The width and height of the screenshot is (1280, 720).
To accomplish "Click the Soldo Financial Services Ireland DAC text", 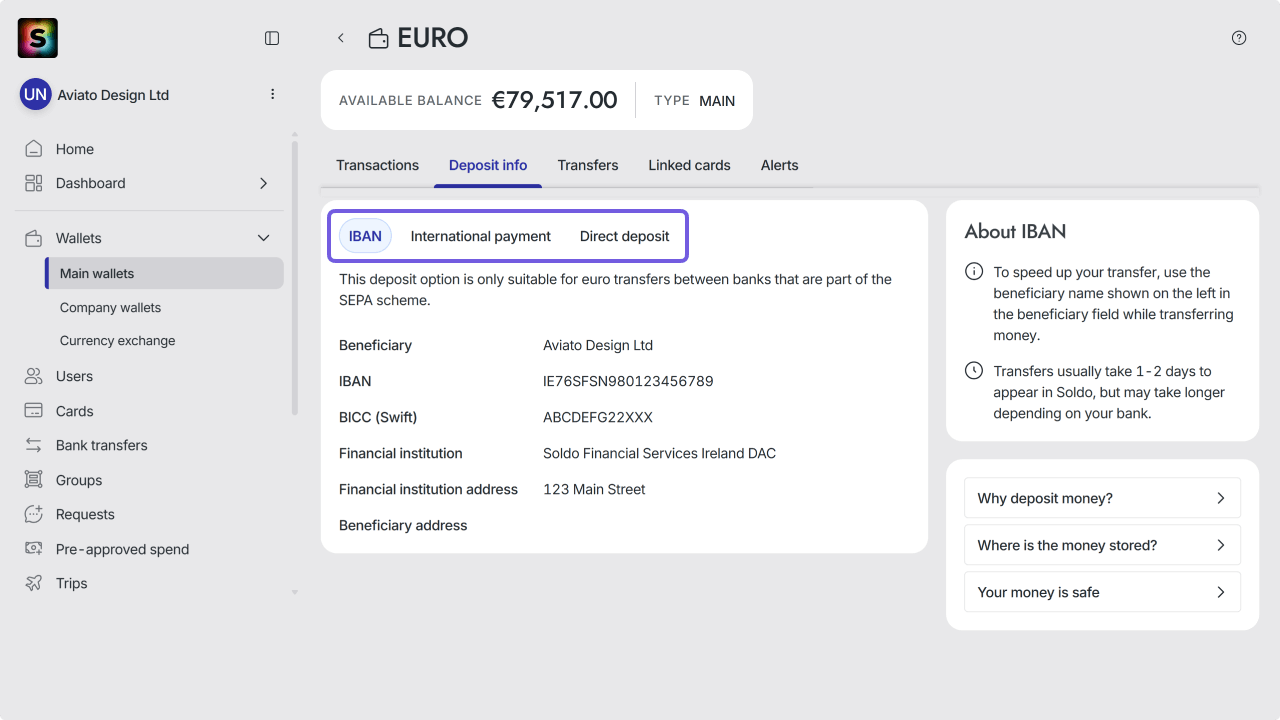I will point(659,453).
